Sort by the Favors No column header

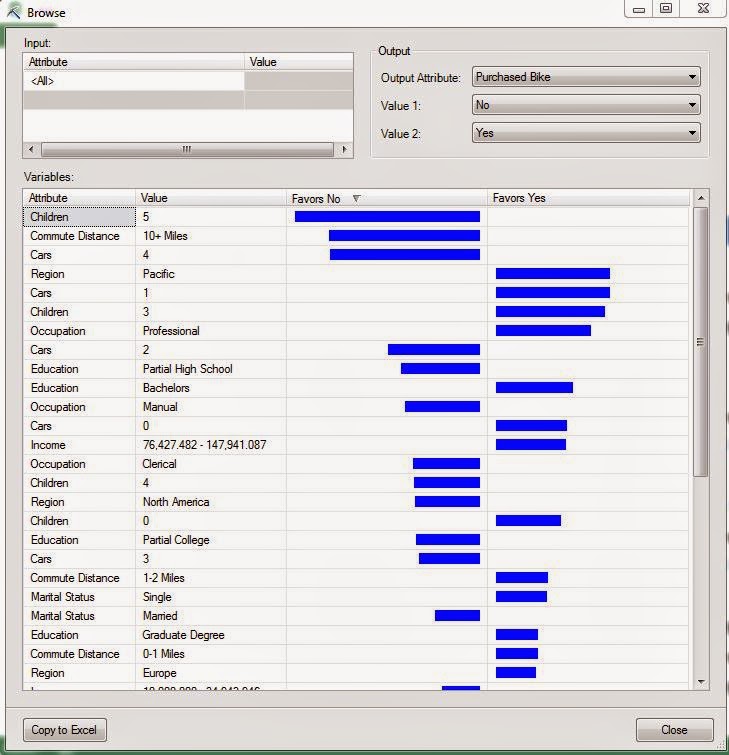(x=387, y=198)
